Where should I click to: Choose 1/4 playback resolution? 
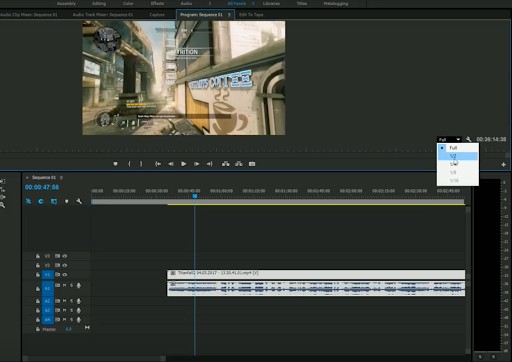click(458, 164)
